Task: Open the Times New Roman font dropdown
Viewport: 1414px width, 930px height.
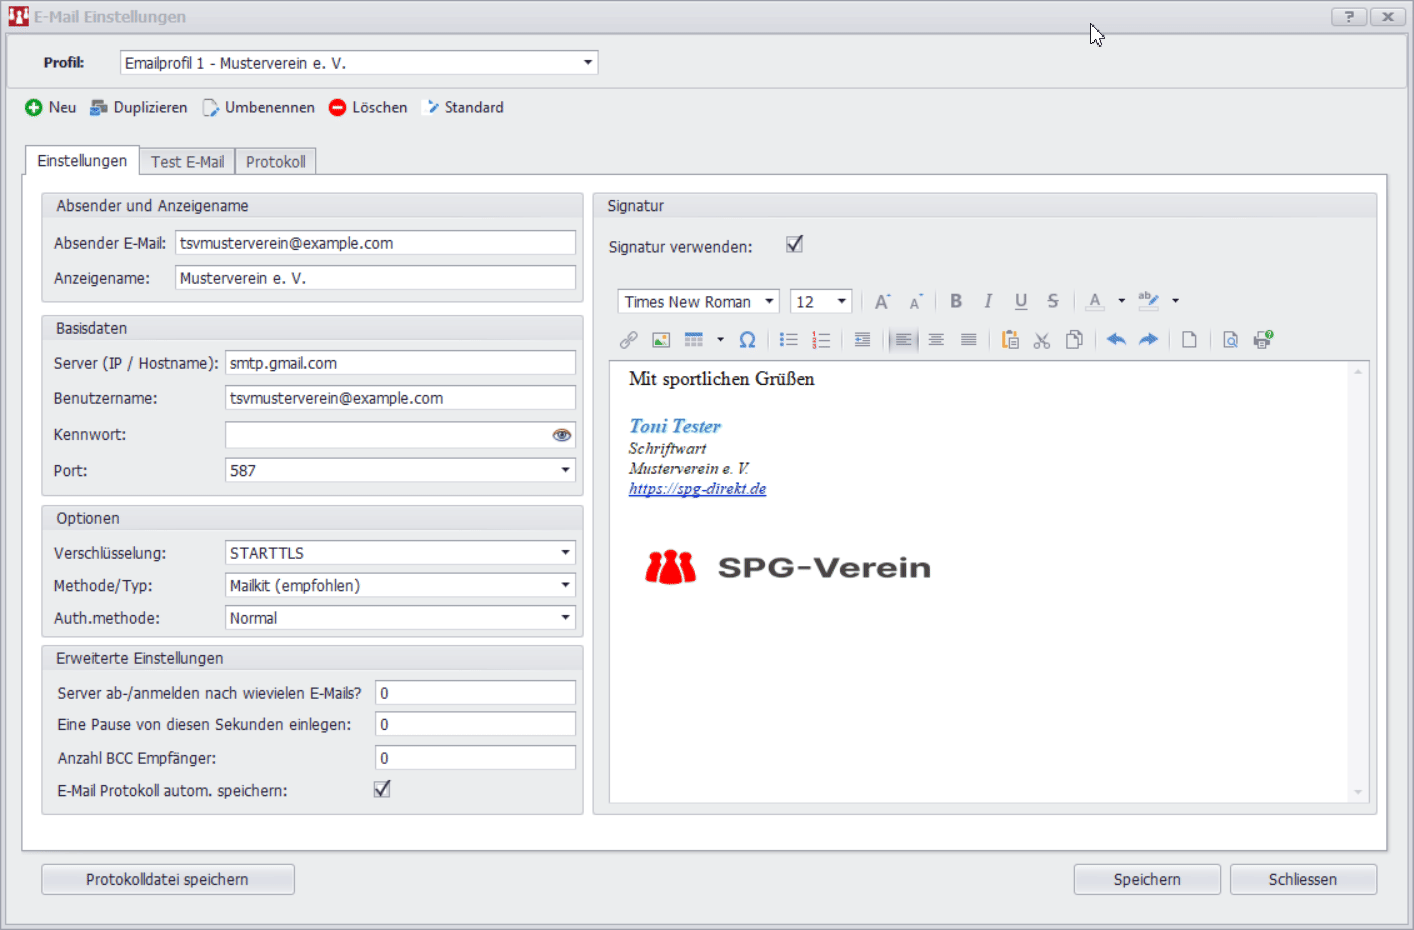Action: pyautogui.click(x=769, y=301)
